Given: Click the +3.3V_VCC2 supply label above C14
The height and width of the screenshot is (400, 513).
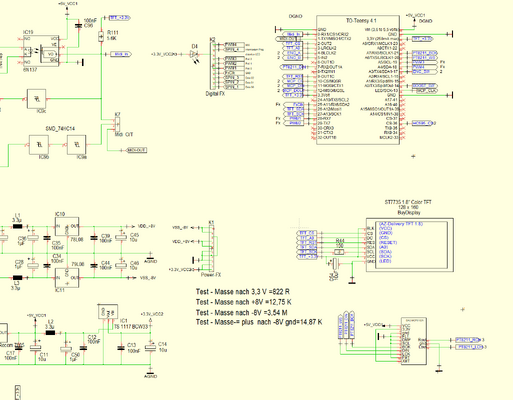Looking at the screenshot, I should (x=152, y=314).
